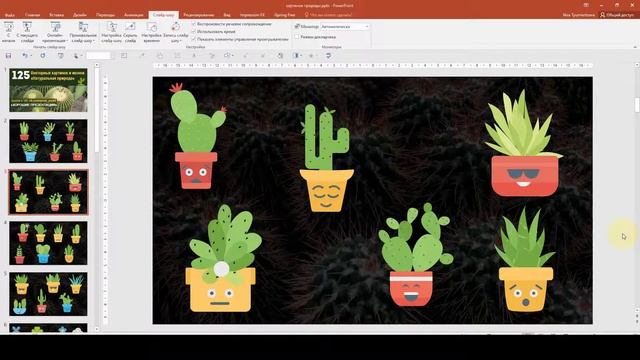
Task: Switch to the Design tab
Action: pyautogui.click(x=80, y=15)
